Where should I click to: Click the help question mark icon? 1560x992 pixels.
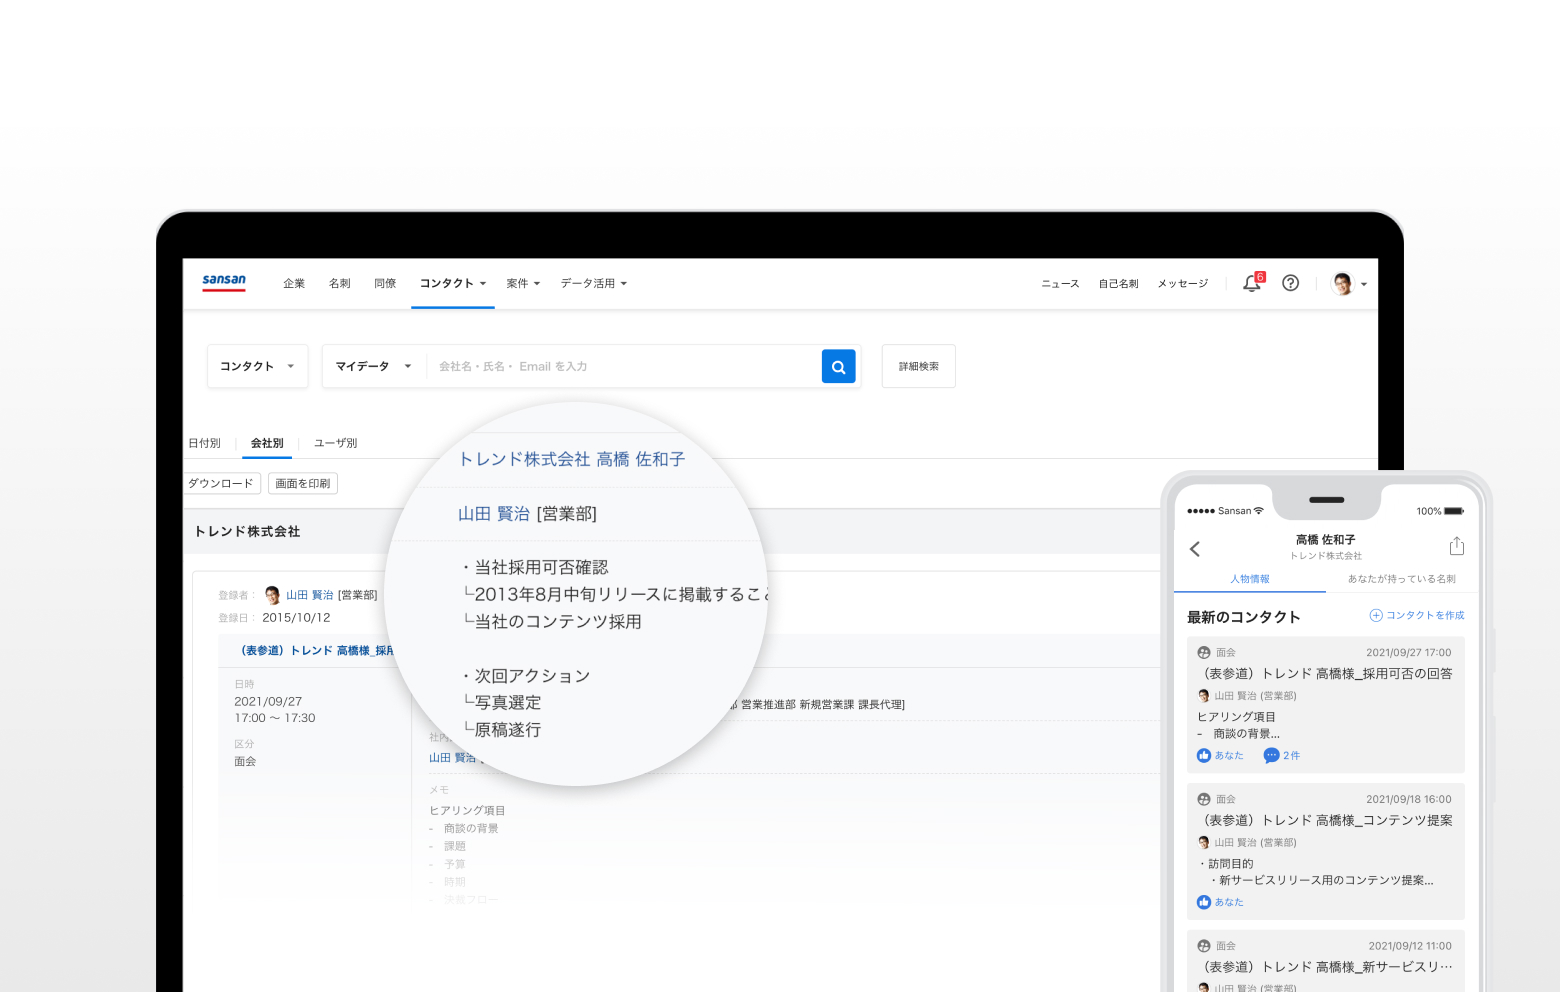(1290, 283)
